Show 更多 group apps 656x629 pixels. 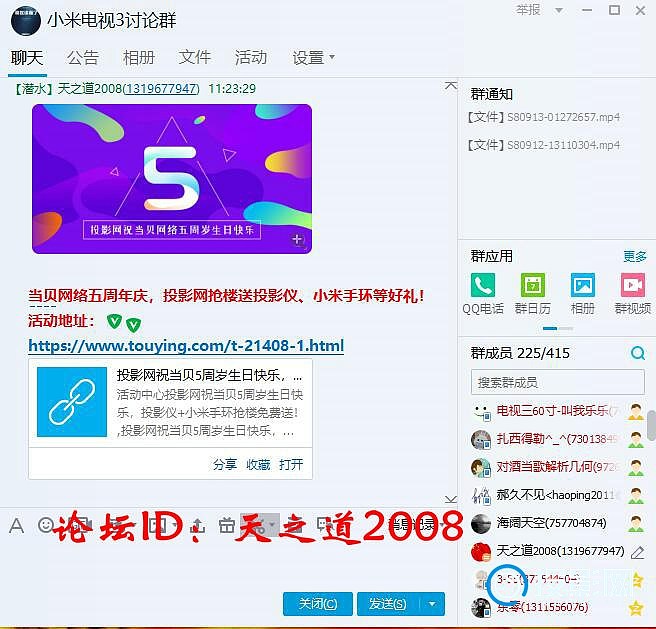635,256
